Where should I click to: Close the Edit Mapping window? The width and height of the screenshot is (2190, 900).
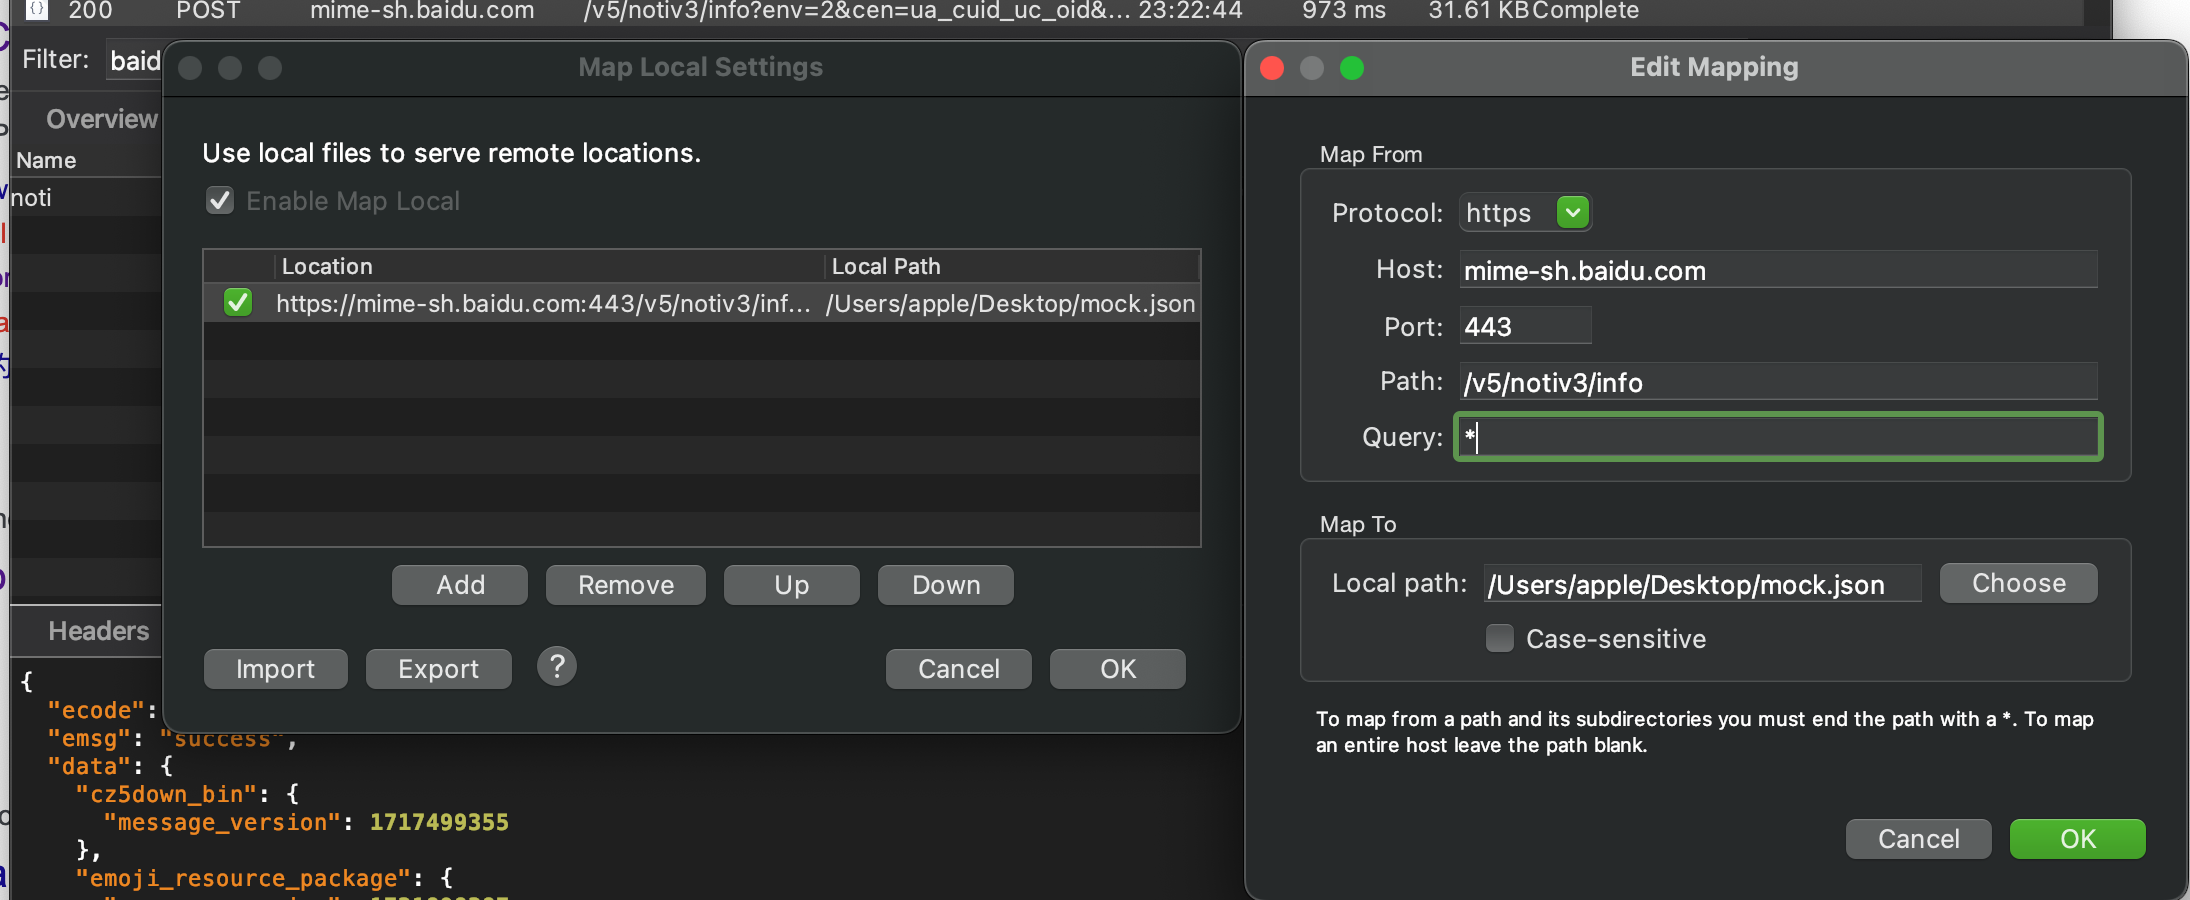pos(1272,68)
